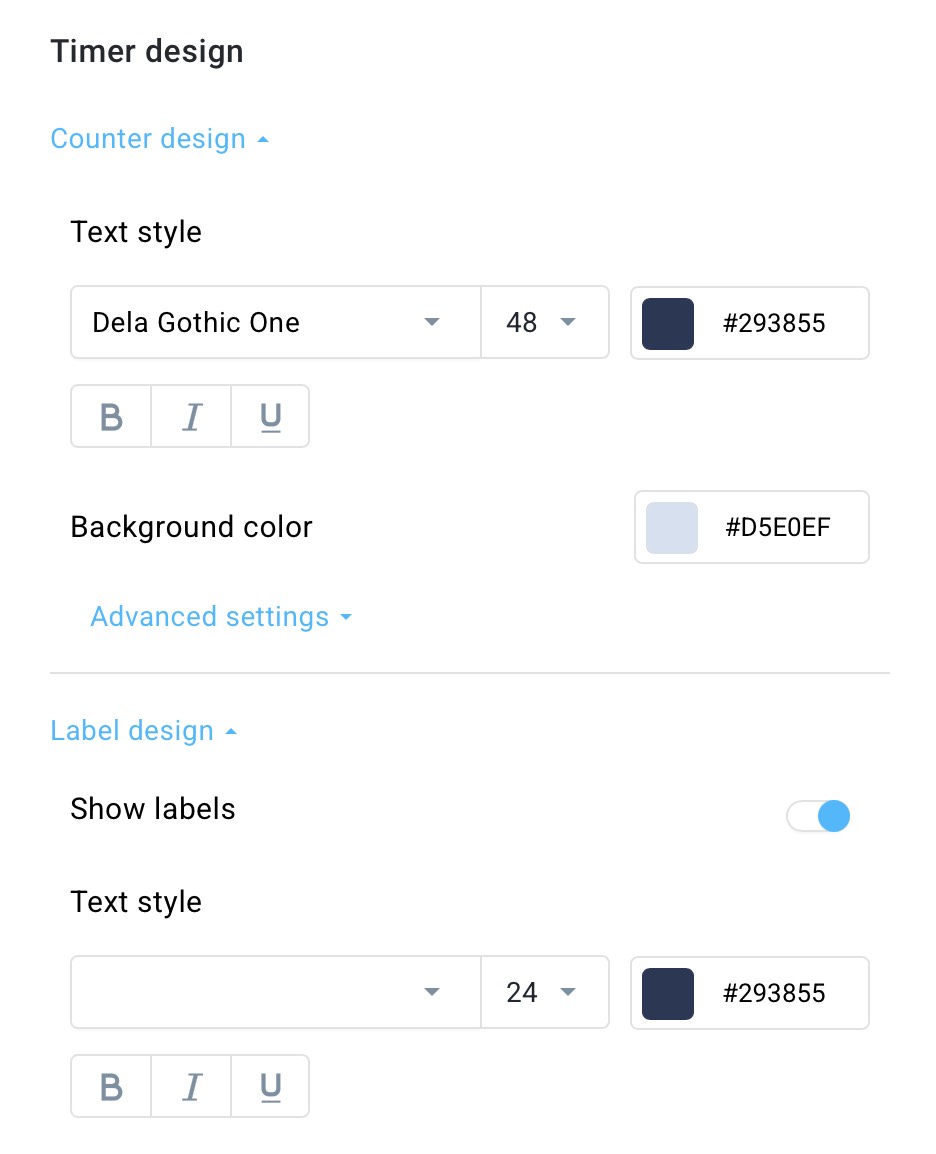This screenshot has height=1154, width=936.
Task: Open the counter background color picker
Action: pos(671,527)
